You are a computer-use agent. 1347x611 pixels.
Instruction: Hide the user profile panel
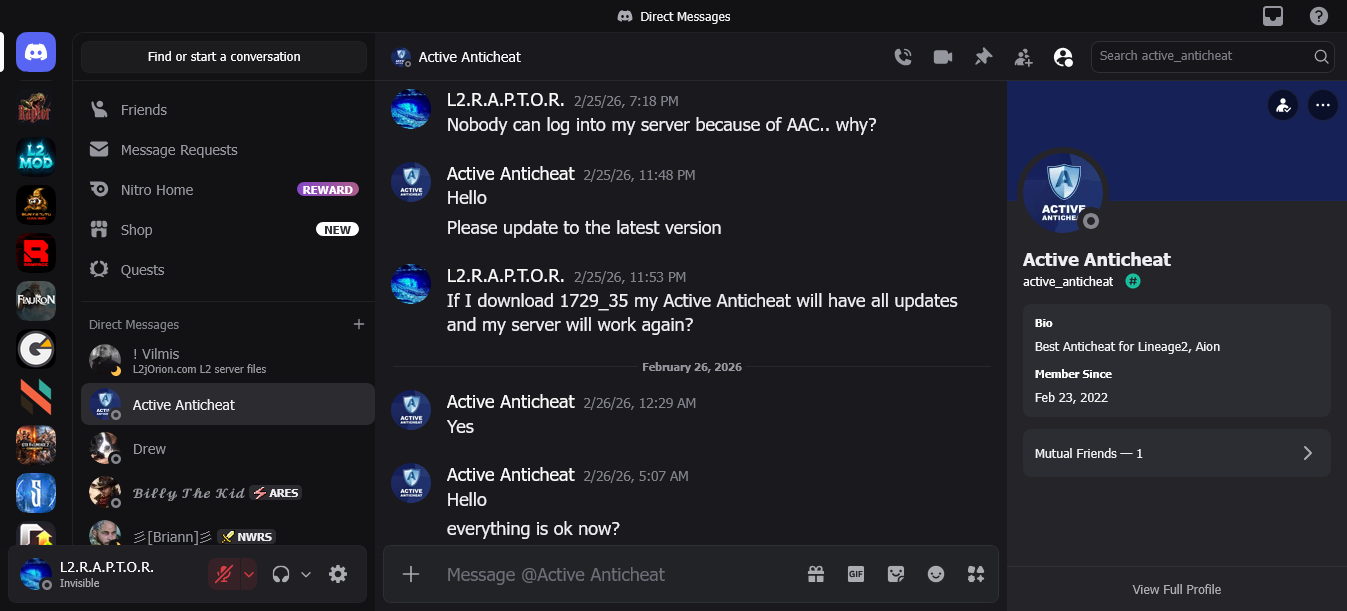pos(1063,57)
